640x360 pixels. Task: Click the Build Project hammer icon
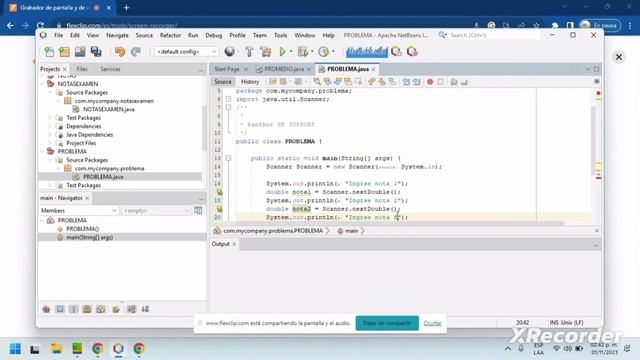[x=249, y=52]
